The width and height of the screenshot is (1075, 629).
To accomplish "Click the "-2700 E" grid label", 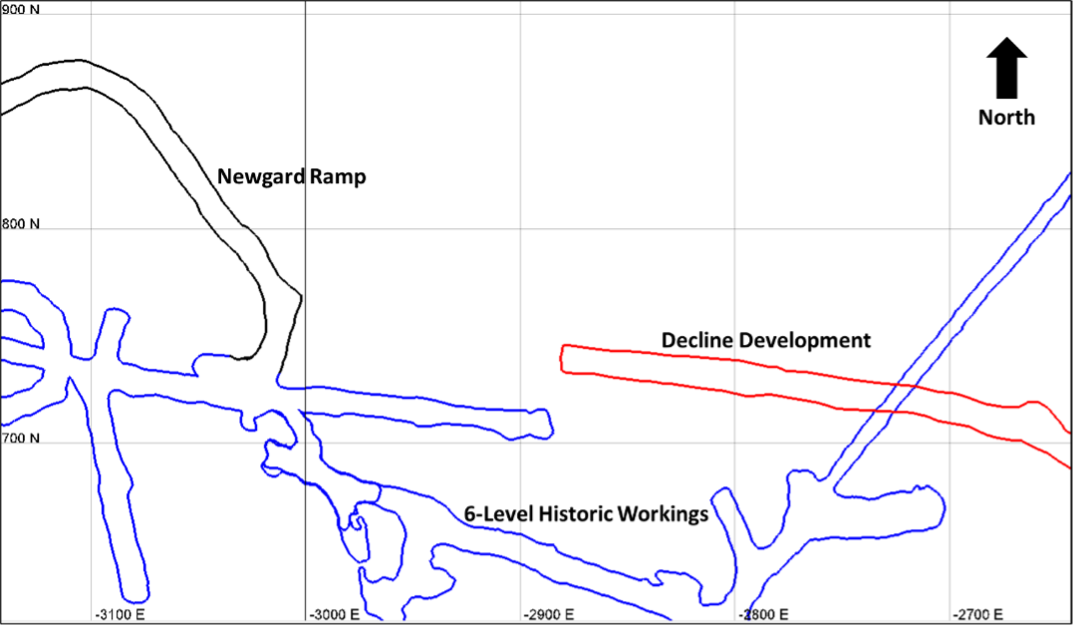I will point(978,614).
